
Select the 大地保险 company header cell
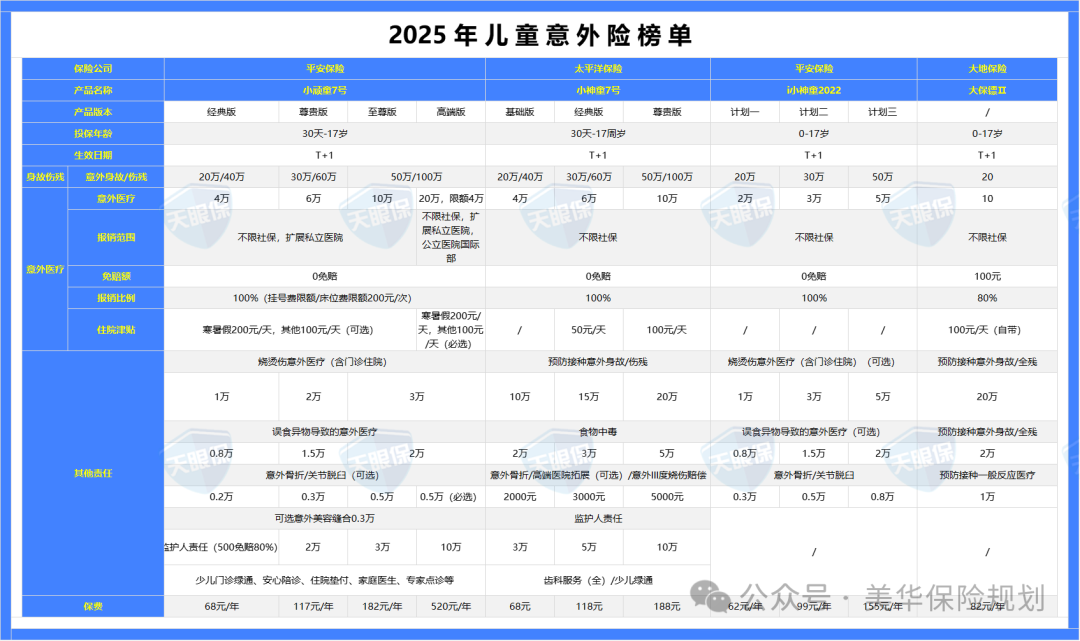pos(987,68)
